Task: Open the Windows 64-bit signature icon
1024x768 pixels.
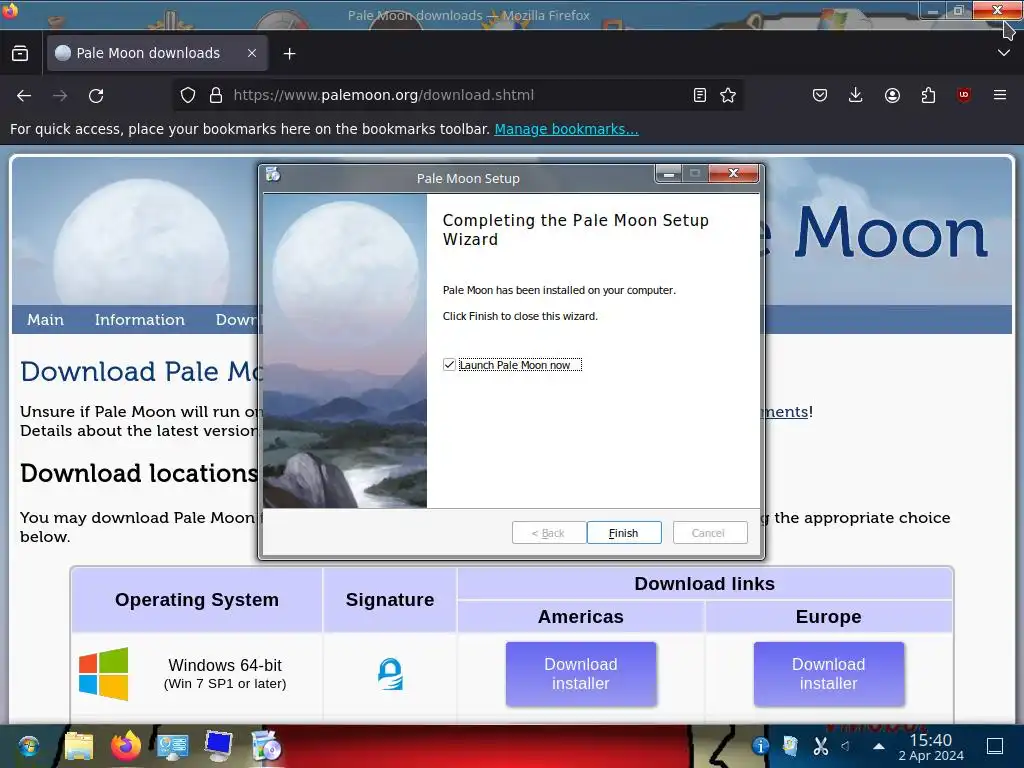Action: 390,674
